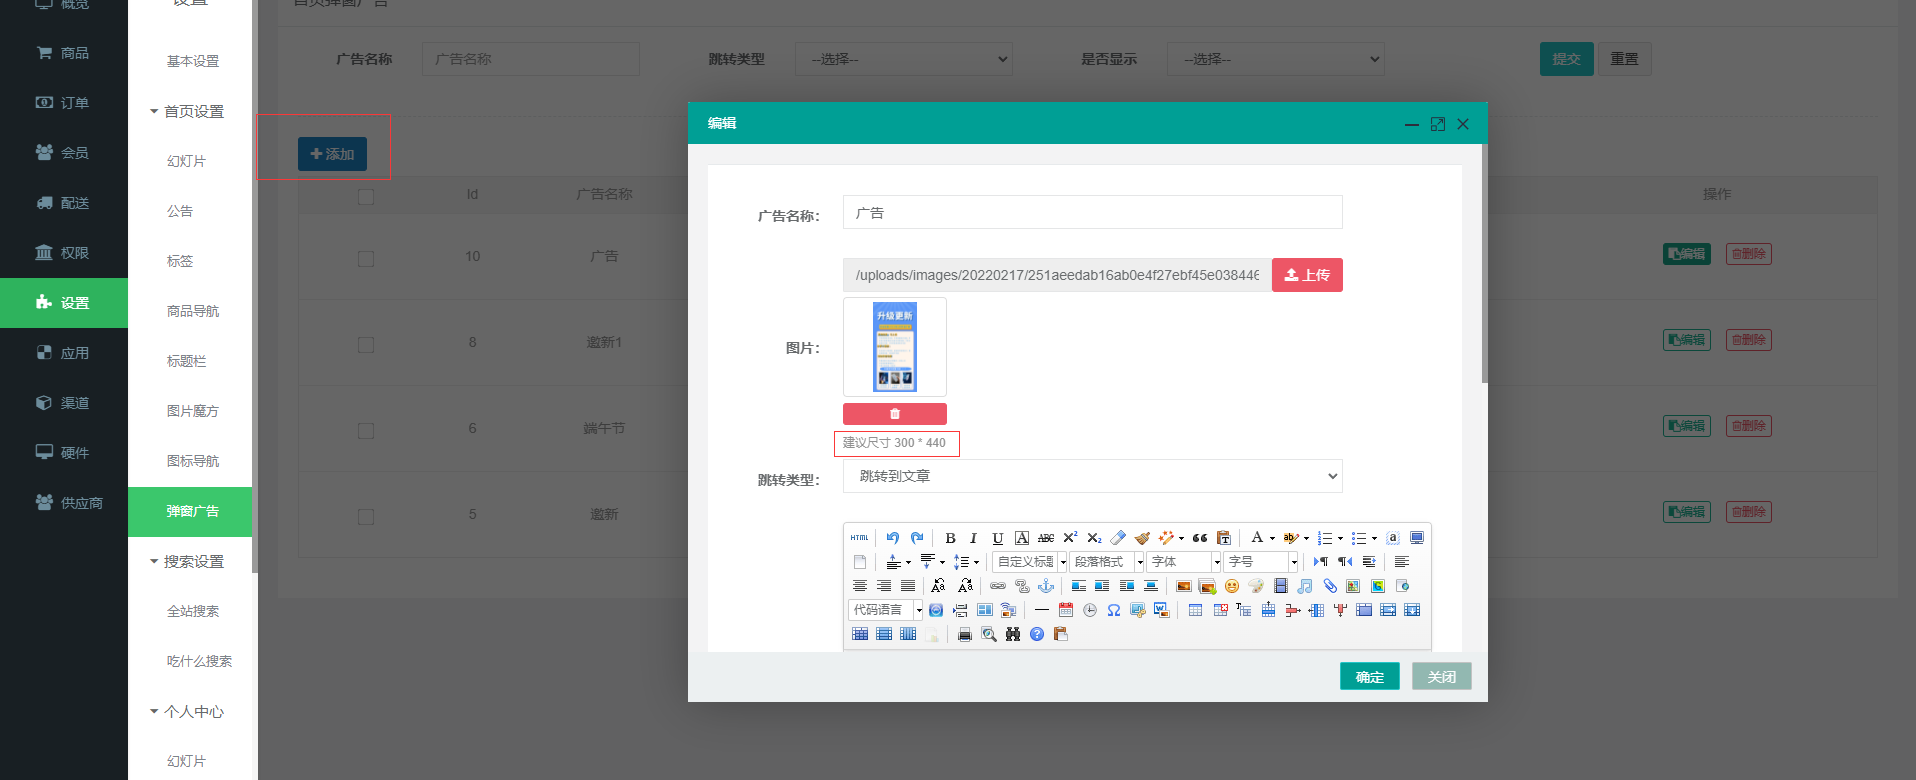Click 确定 to confirm the dialog

(x=1370, y=677)
